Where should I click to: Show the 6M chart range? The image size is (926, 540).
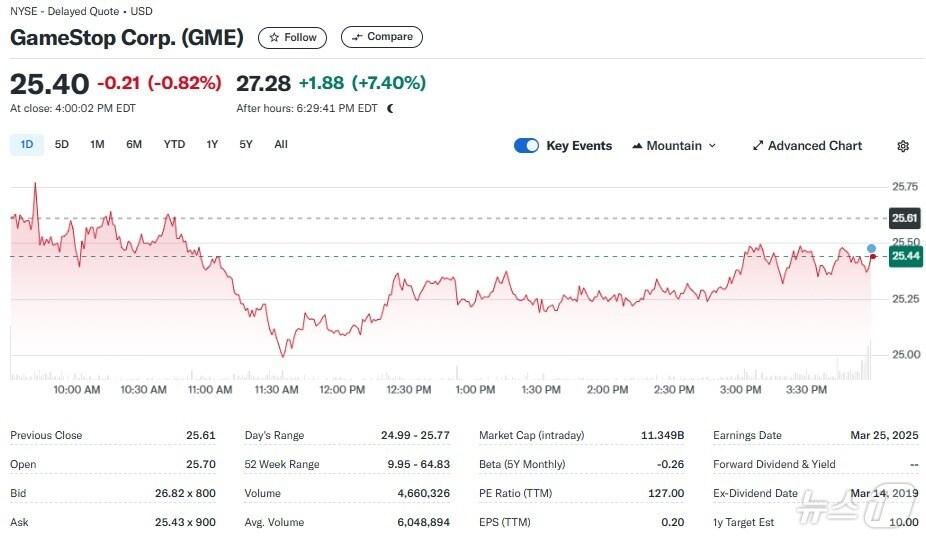(x=134, y=144)
